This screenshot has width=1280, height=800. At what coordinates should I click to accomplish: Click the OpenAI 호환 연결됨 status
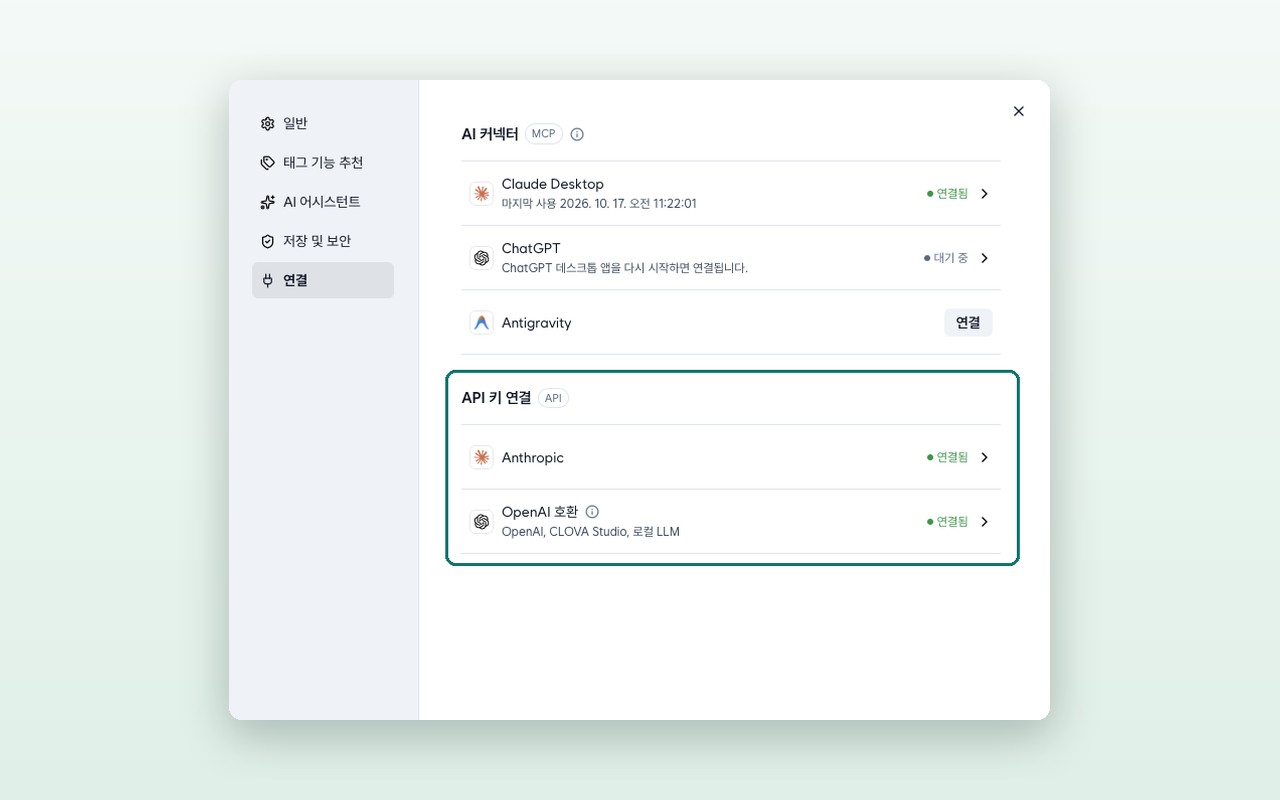click(947, 521)
